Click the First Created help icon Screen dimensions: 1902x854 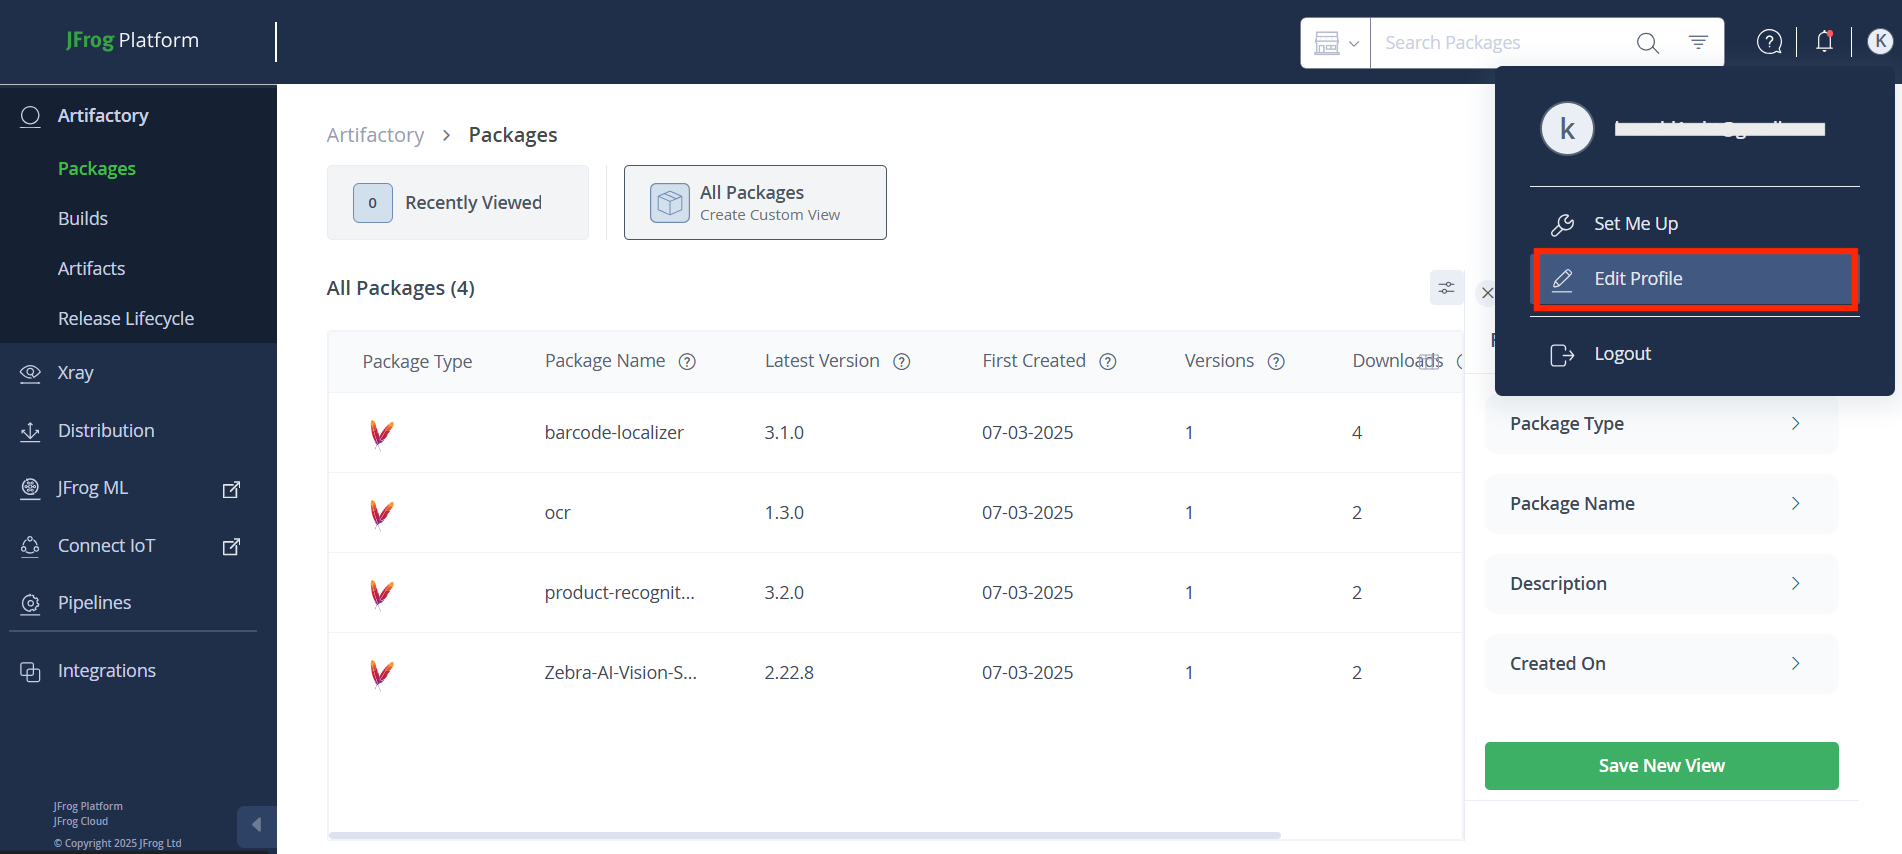point(1108,362)
